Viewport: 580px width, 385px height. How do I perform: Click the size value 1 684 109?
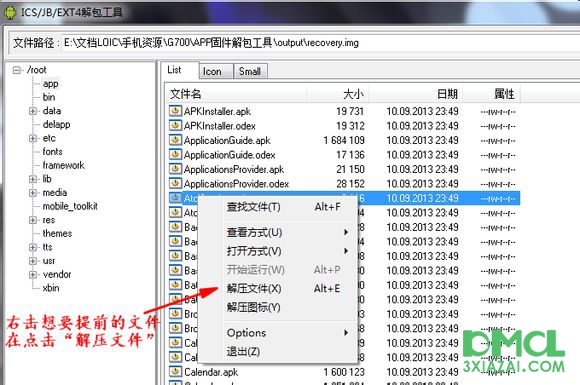pyautogui.click(x=344, y=140)
